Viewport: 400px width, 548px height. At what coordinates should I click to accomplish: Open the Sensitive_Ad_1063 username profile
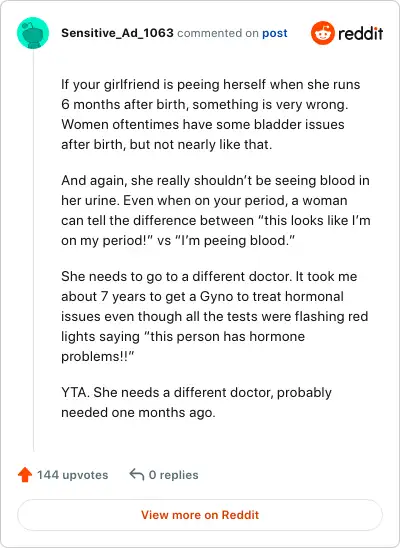(117, 33)
